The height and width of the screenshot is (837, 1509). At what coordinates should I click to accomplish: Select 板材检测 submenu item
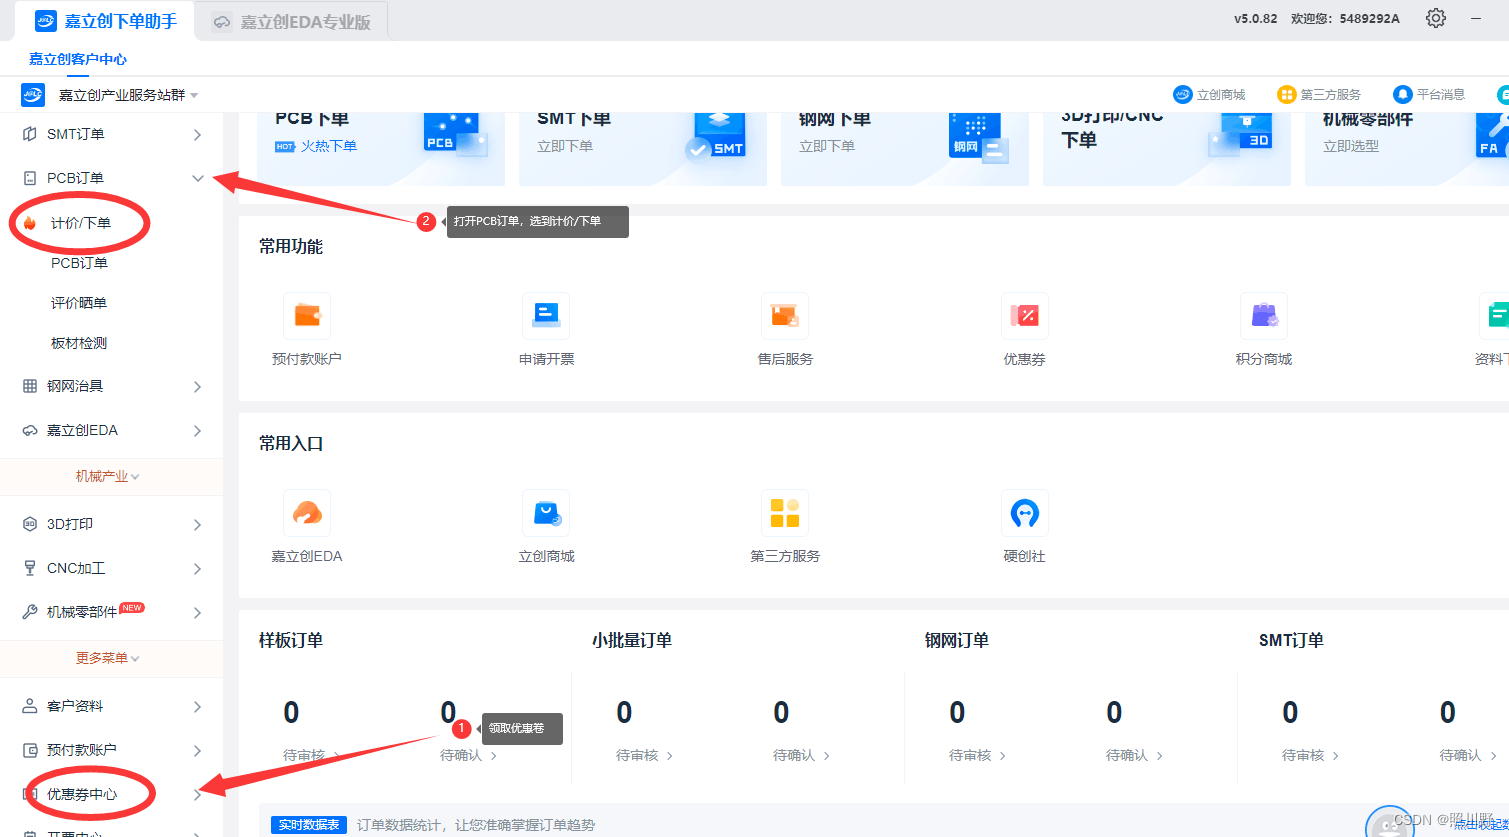pyautogui.click(x=79, y=343)
